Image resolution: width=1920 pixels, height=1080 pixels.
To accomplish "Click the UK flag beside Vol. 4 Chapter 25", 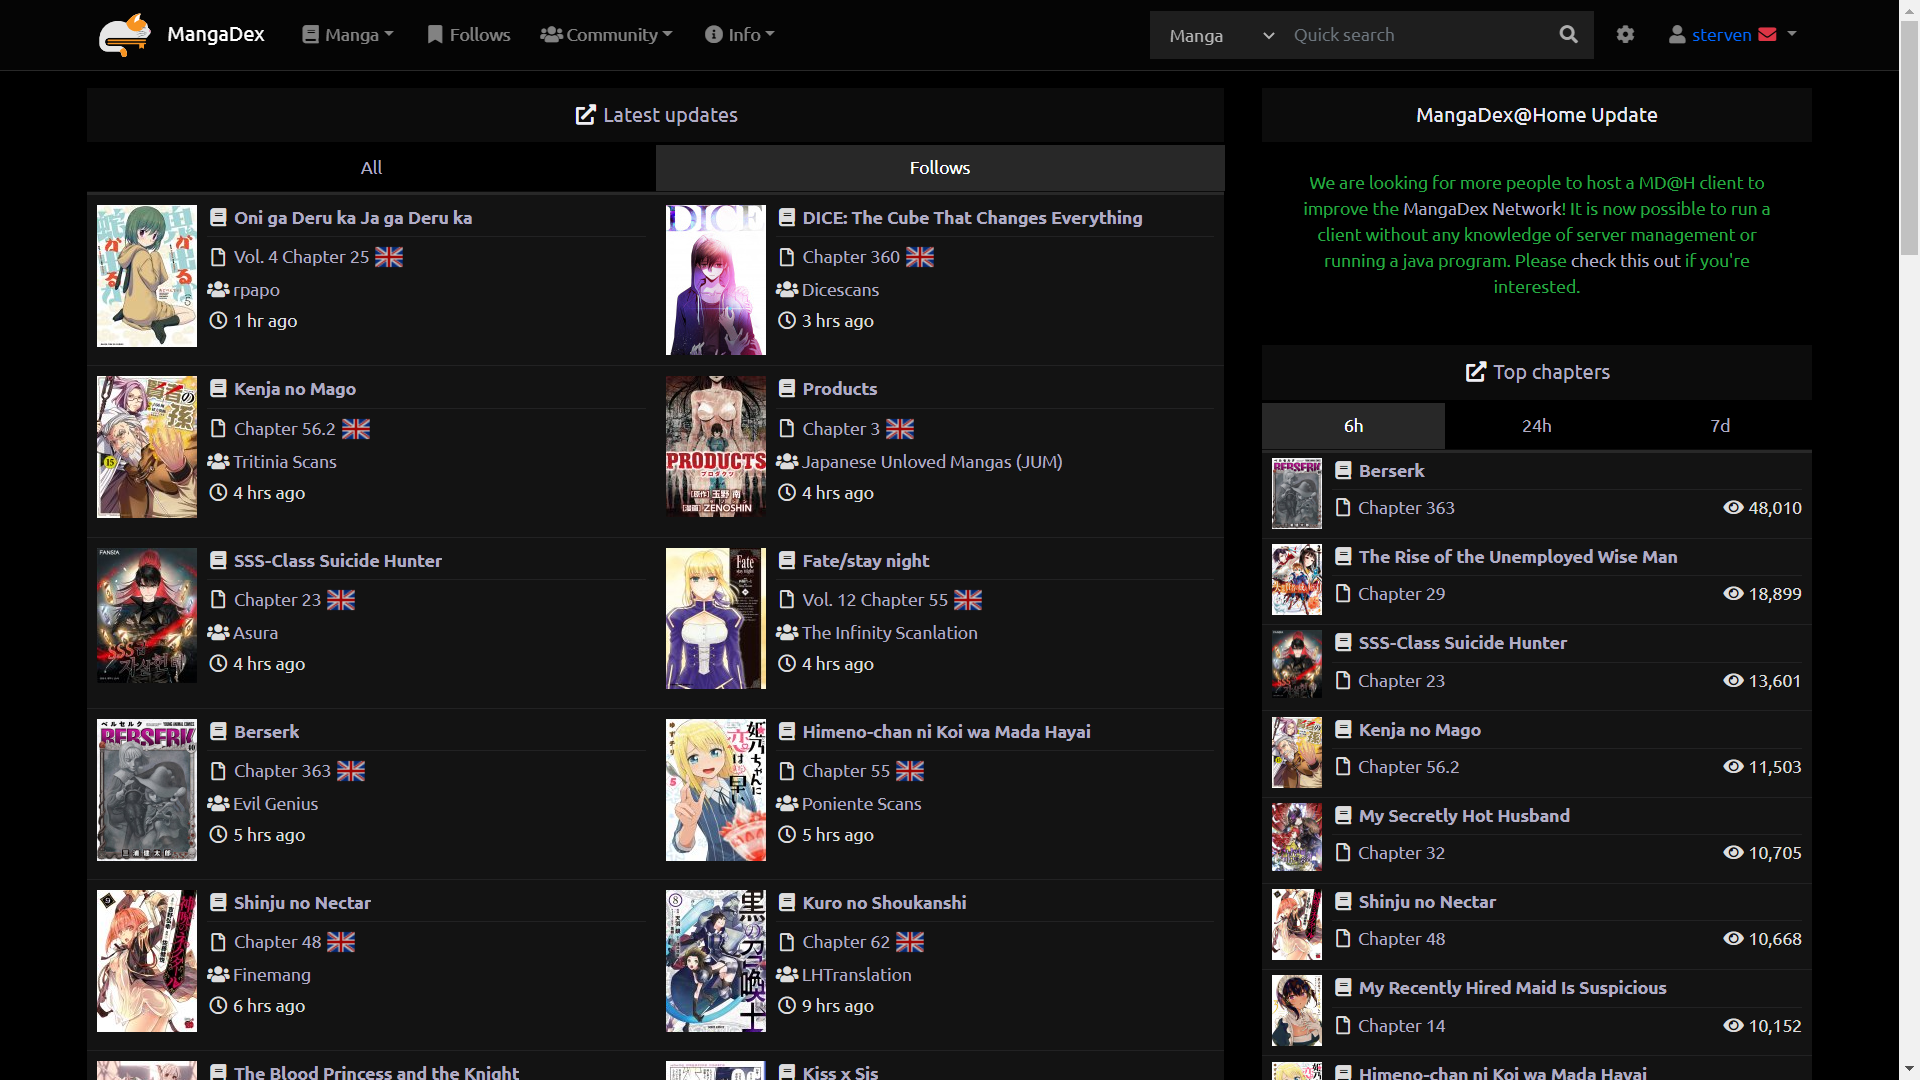I will pos(389,257).
